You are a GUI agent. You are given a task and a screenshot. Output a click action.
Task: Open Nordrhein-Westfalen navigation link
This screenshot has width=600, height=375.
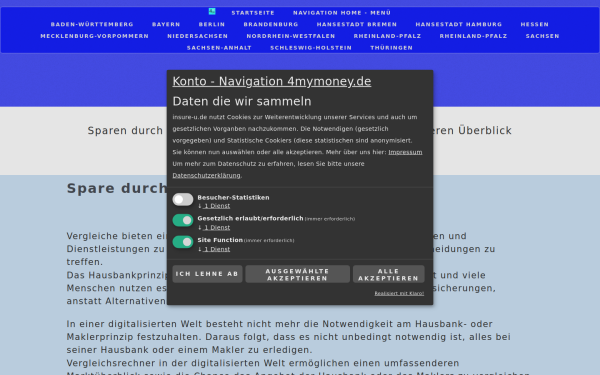pos(290,36)
